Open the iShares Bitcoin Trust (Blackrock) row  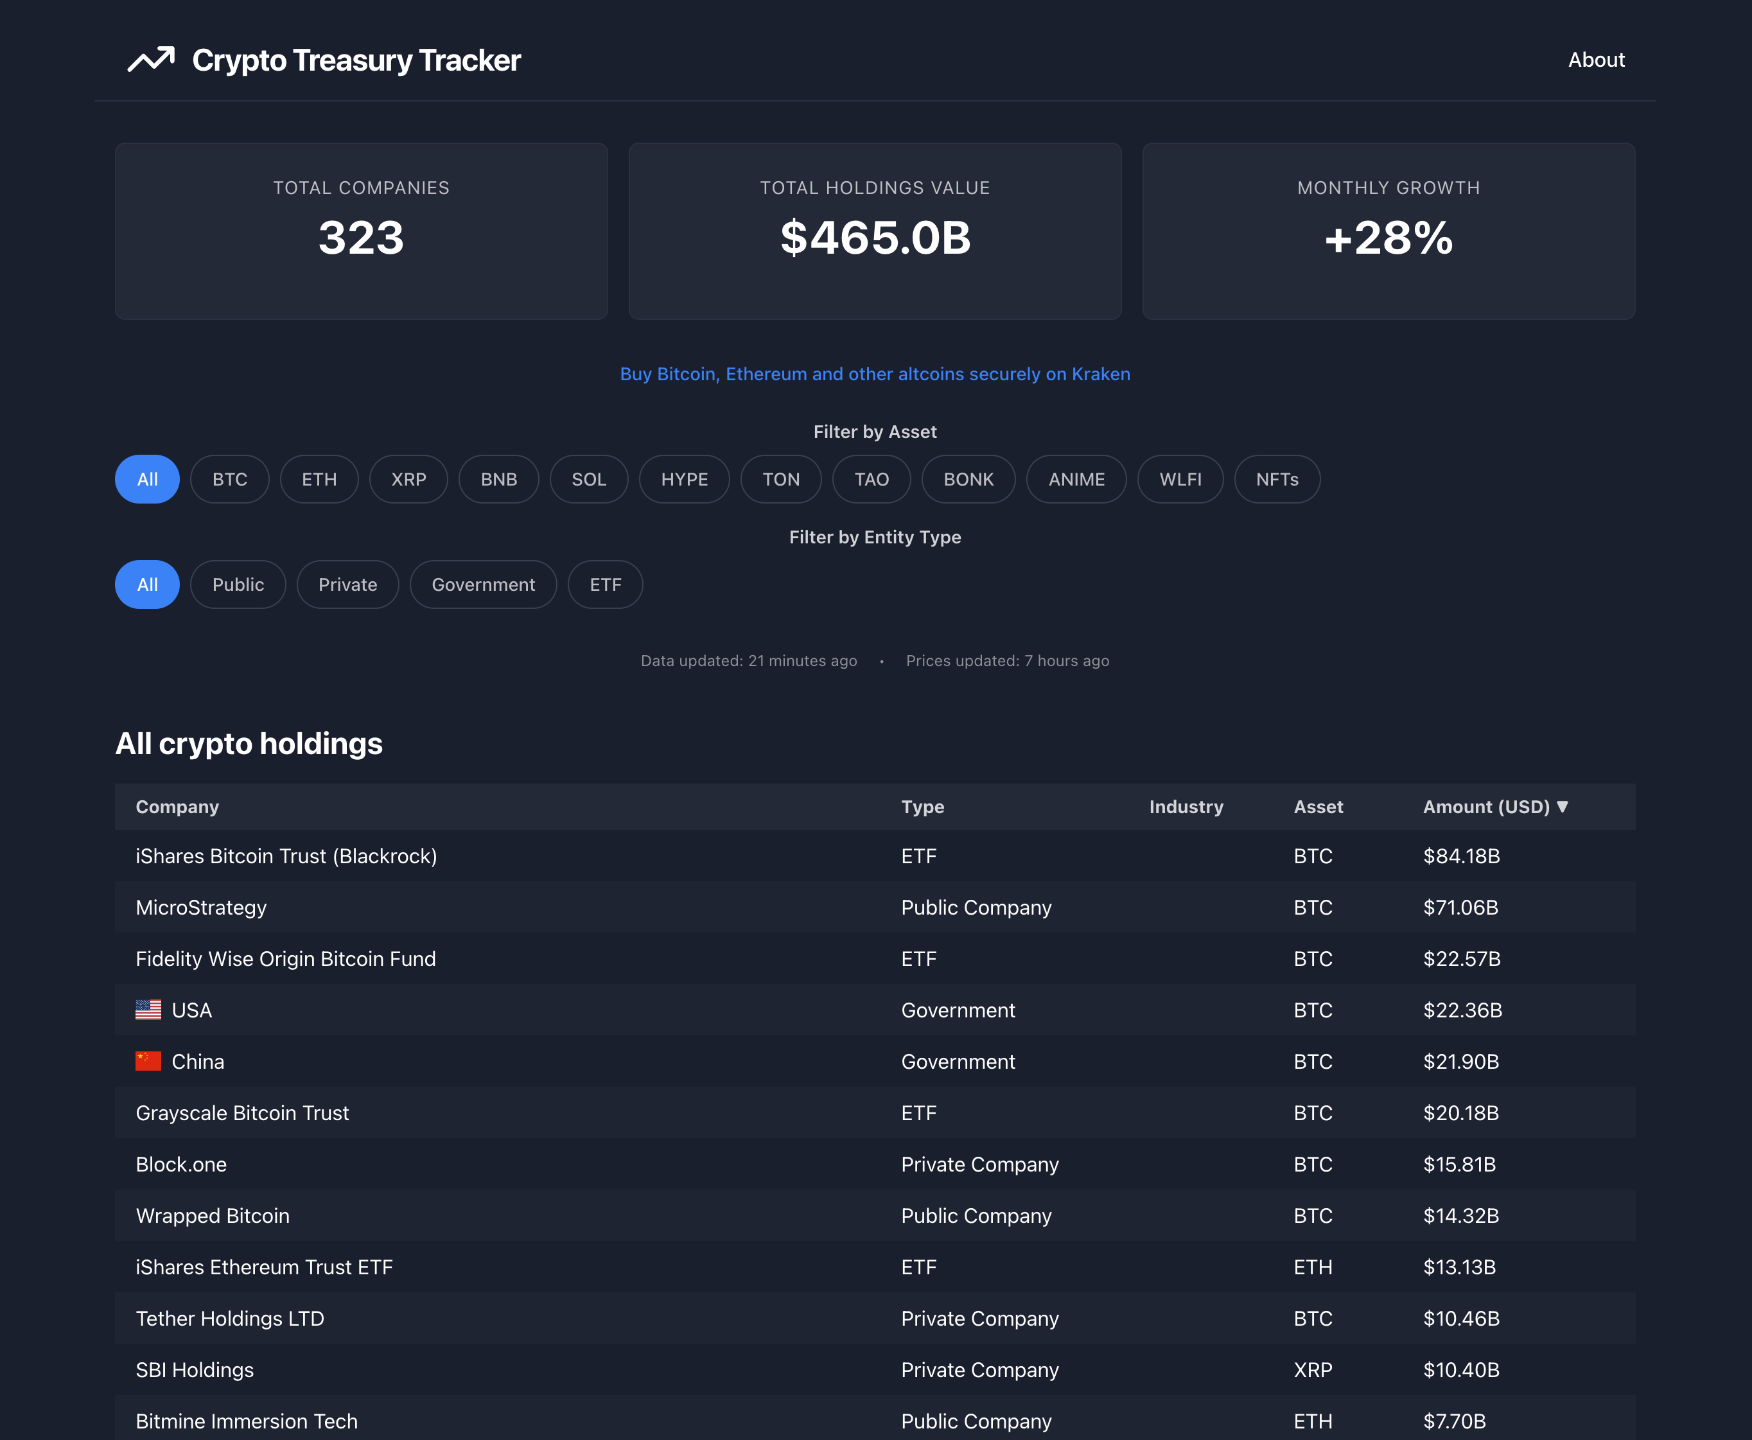(x=875, y=856)
